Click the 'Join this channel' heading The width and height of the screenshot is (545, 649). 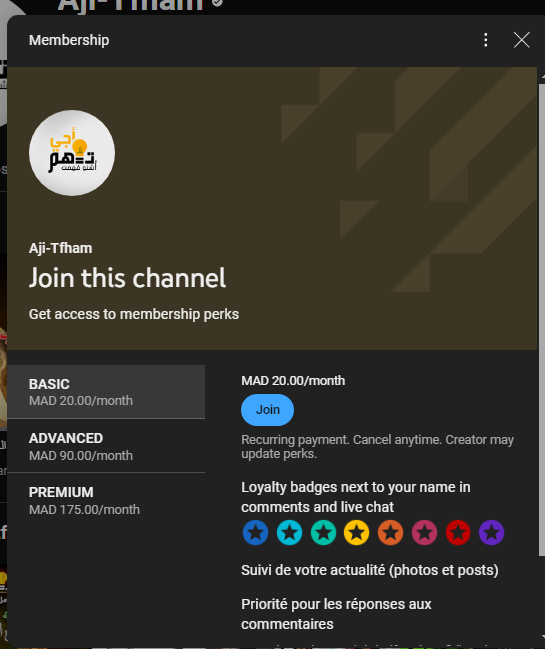[x=127, y=277]
